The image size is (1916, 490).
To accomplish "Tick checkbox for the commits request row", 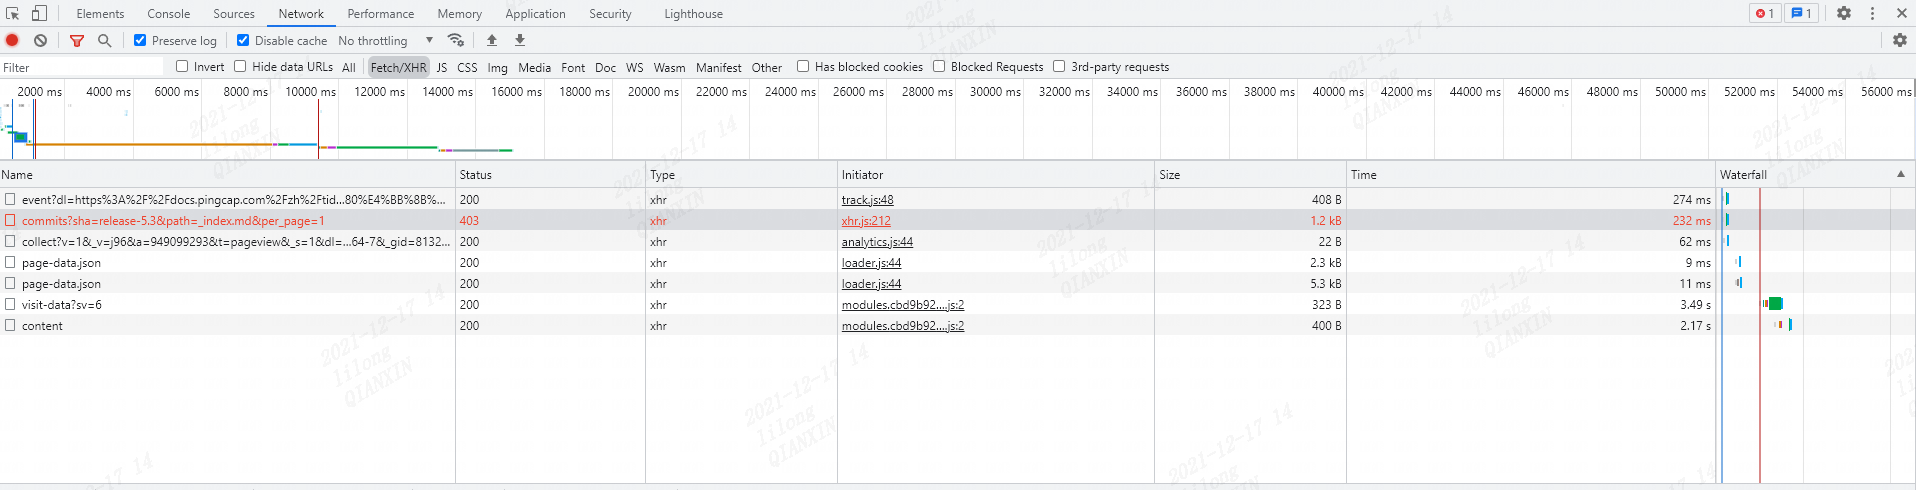I will click(10, 220).
